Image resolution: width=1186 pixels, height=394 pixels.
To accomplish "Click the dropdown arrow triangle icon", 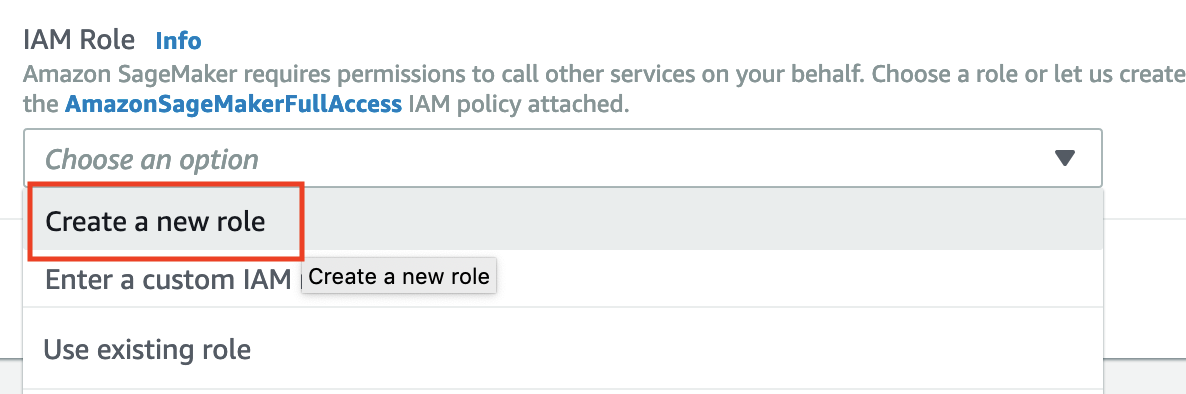I will 1065,158.
